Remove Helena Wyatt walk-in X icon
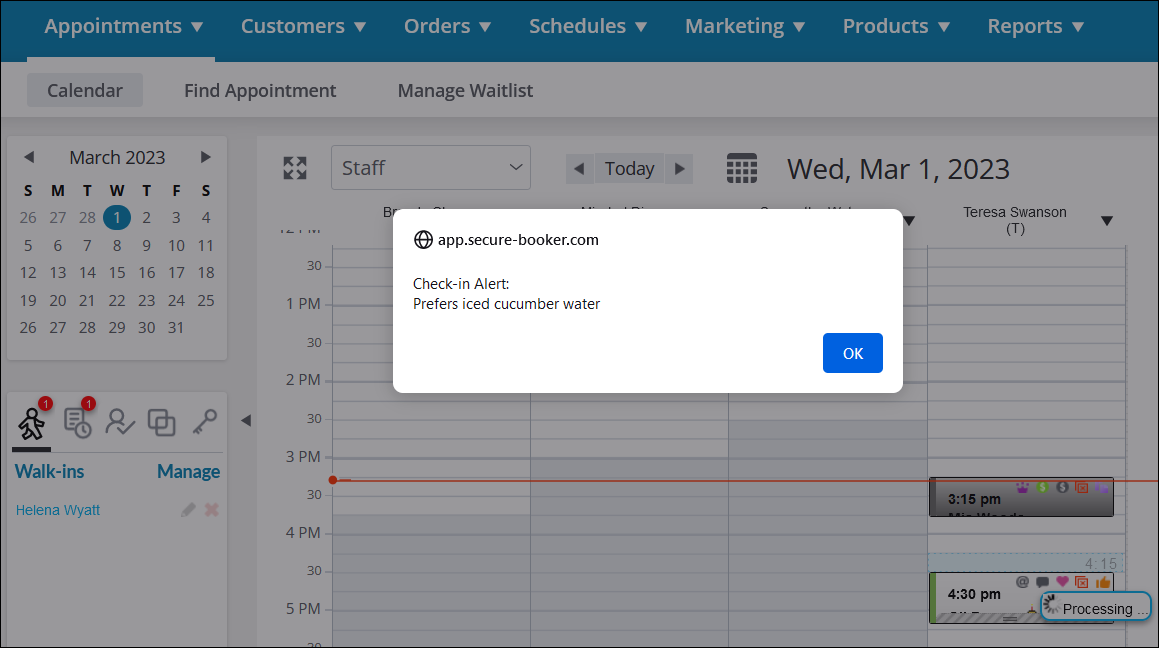The width and height of the screenshot is (1159, 648). [x=211, y=510]
